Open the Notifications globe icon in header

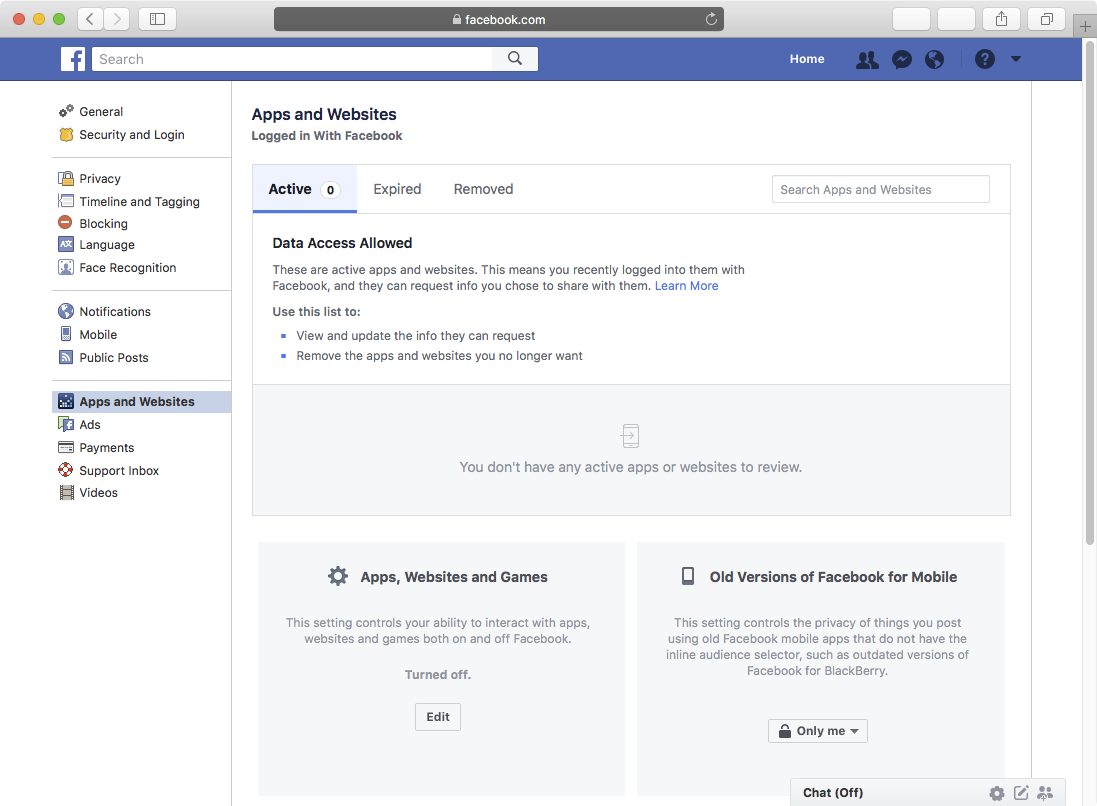pyautogui.click(x=934, y=59)
